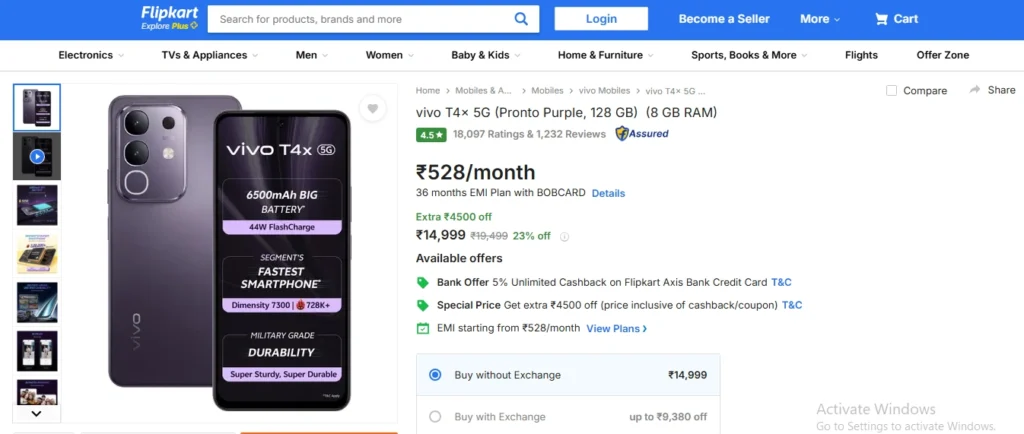Click price info icon near 23% off
Screen dimensions: 1024x434
(564, 237)
